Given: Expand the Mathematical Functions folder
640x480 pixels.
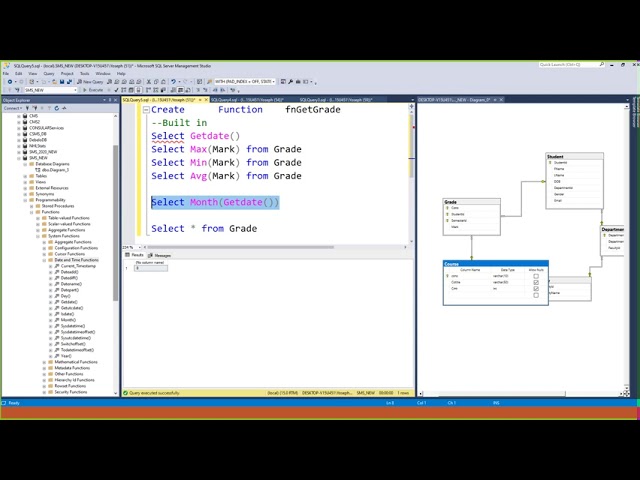Looking at the screenshot, I should coord(44,362).
